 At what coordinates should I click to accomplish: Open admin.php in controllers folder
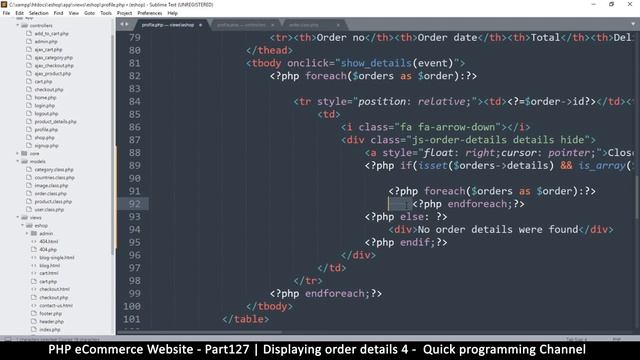click(46, 42)
